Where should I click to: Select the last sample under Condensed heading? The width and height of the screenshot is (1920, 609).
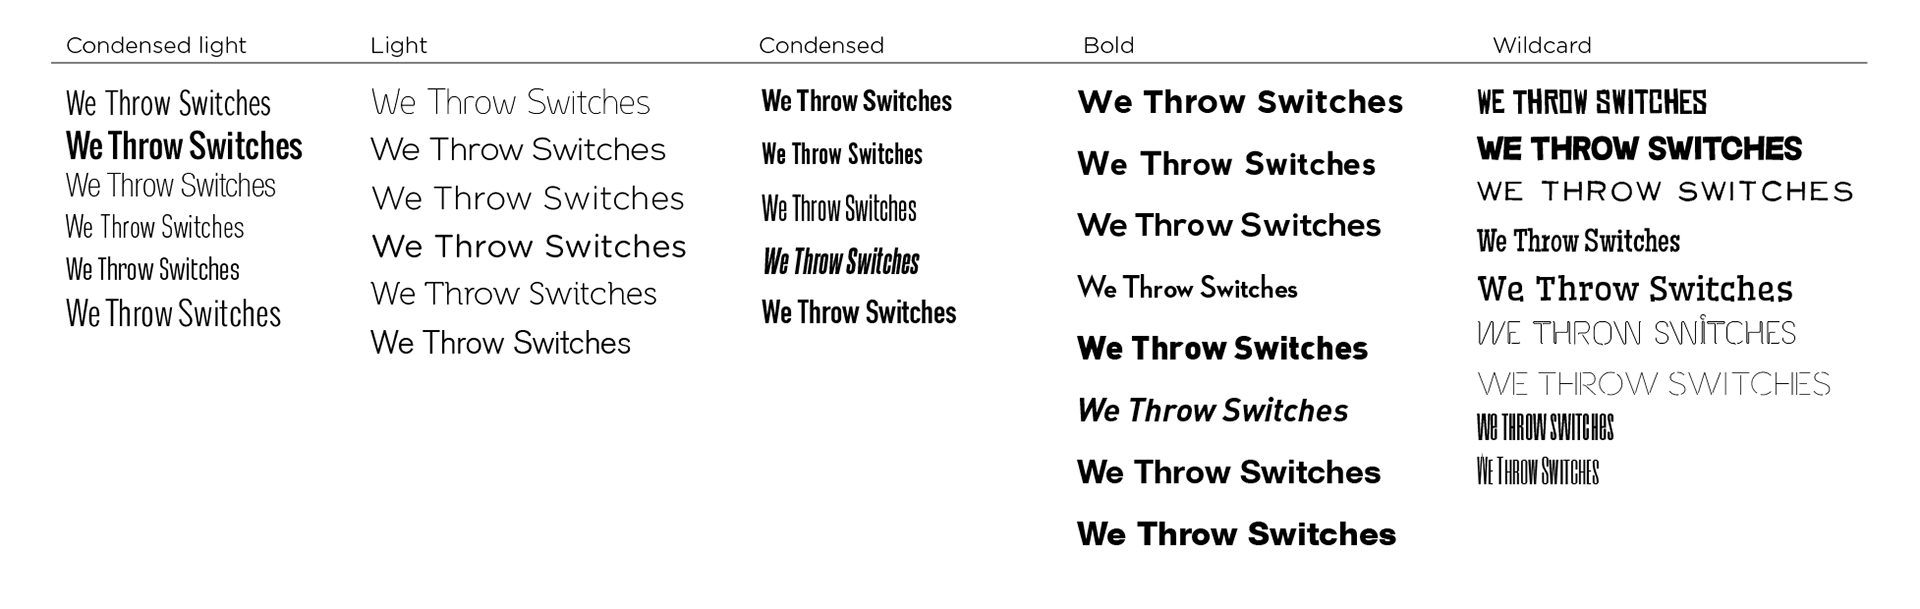click(858, 312)
